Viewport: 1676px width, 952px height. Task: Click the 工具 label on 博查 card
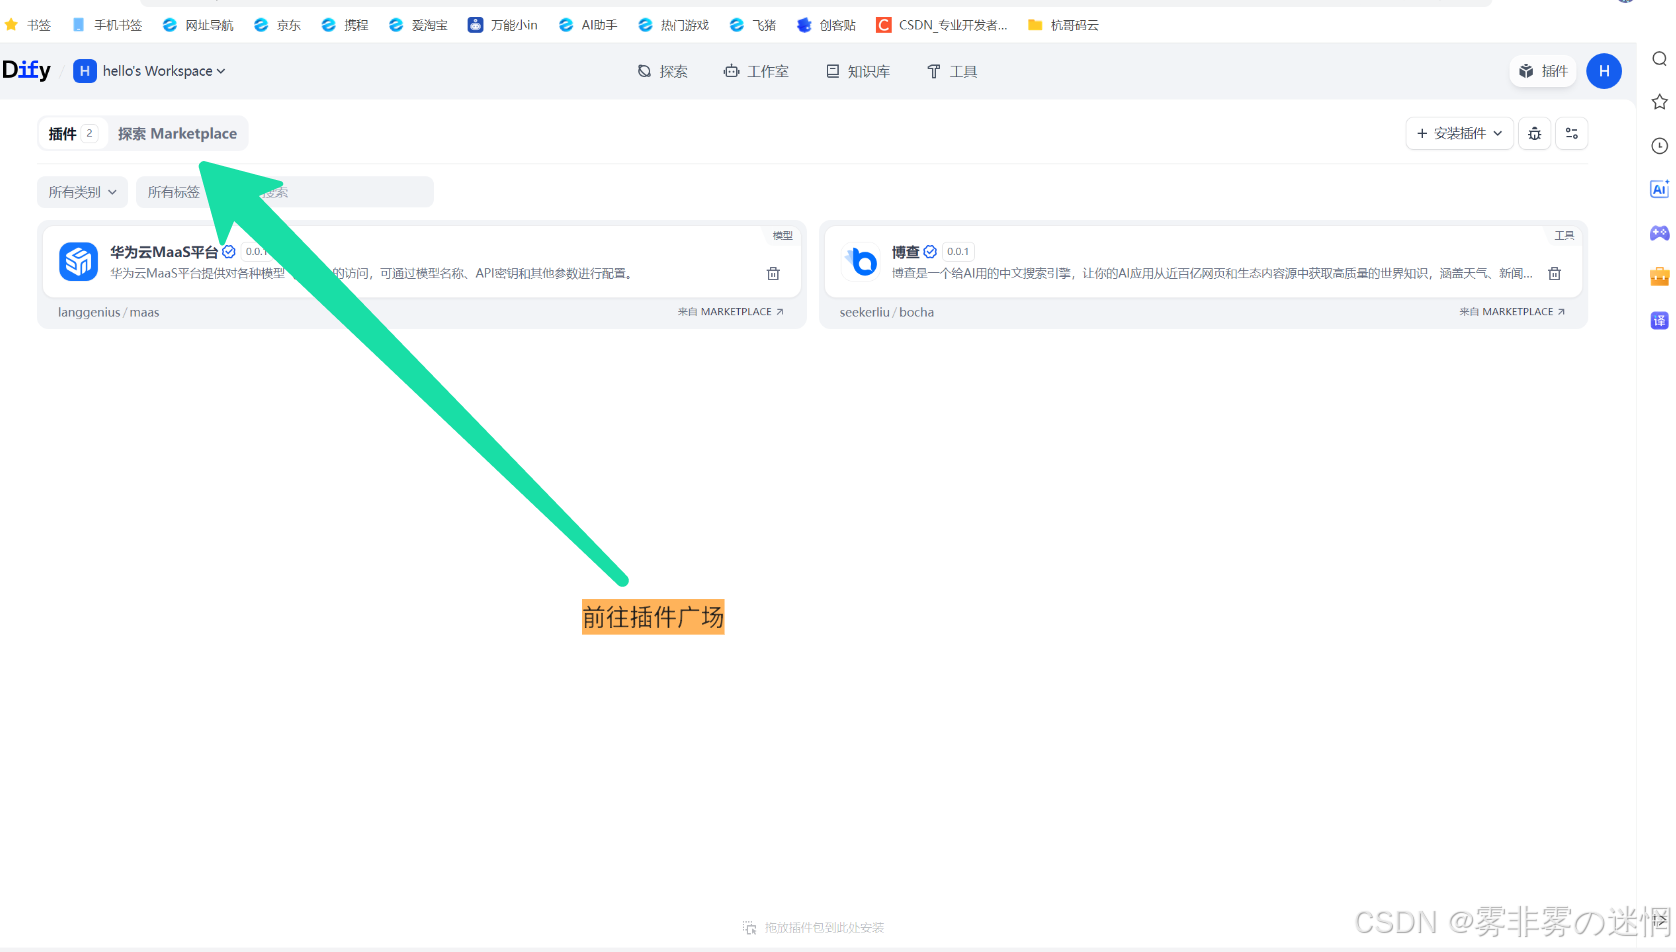[x=1564, y=236]
